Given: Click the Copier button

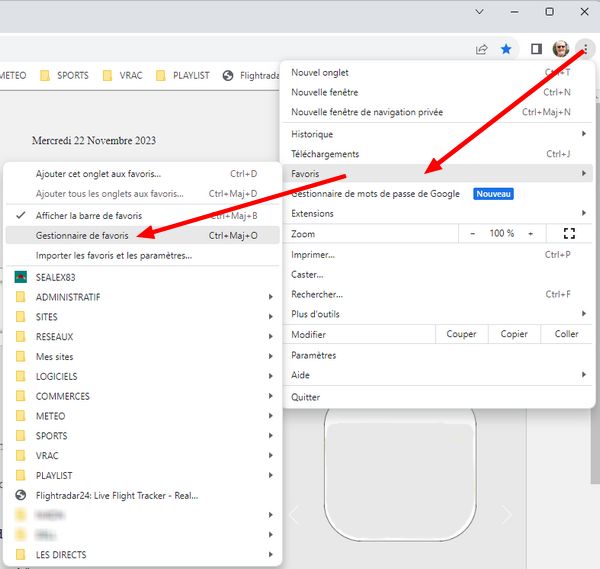Looking at the screenshot, I should (514, 334).
